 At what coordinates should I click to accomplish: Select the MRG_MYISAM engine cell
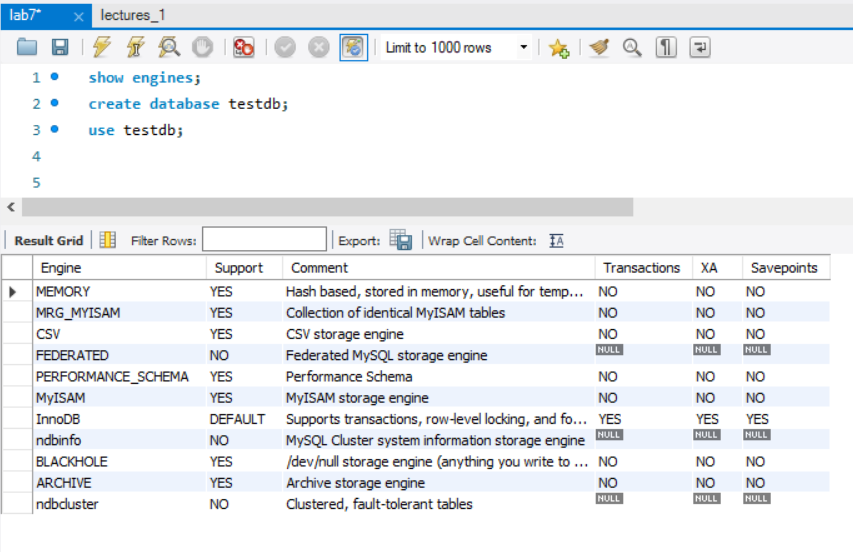click(120, 313)
